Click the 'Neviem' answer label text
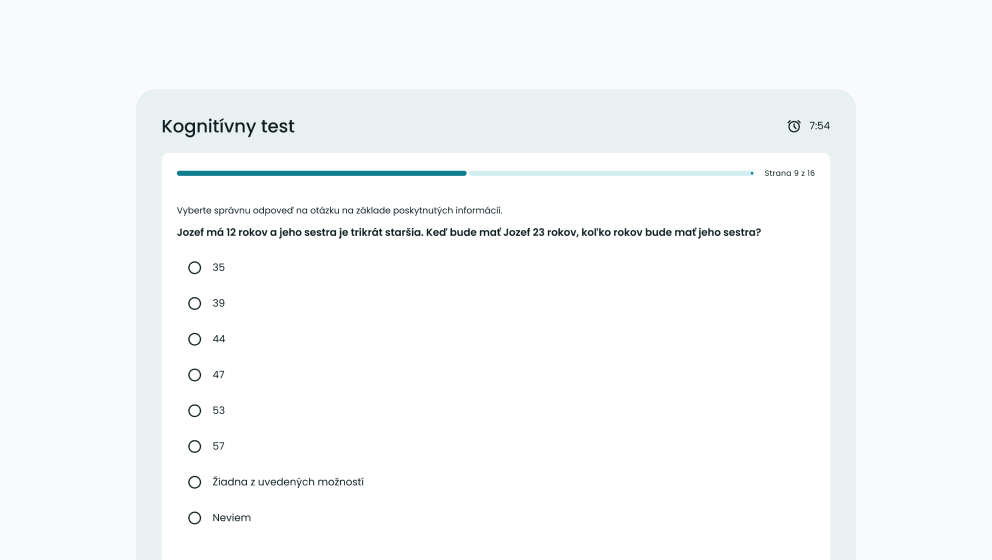Image resolution: width=992 pixels, height=560 pixels. coord(231,518)
